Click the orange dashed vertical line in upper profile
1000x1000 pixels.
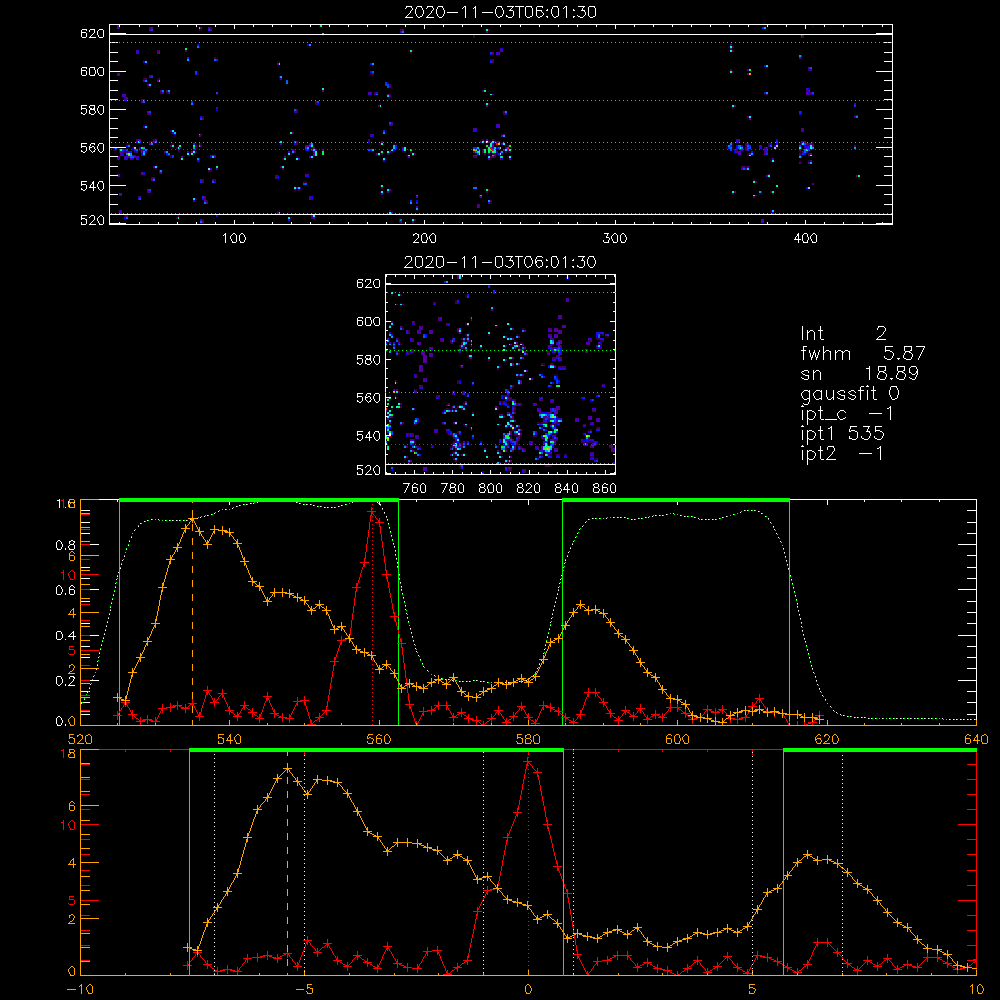[x=193, y=622]
